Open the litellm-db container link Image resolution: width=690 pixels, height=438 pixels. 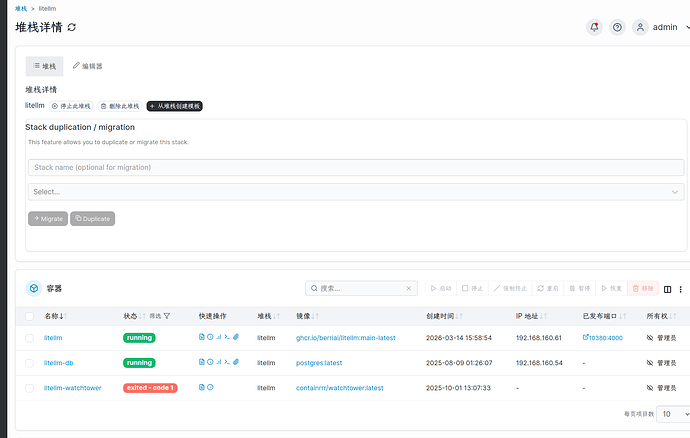point(59,363)
